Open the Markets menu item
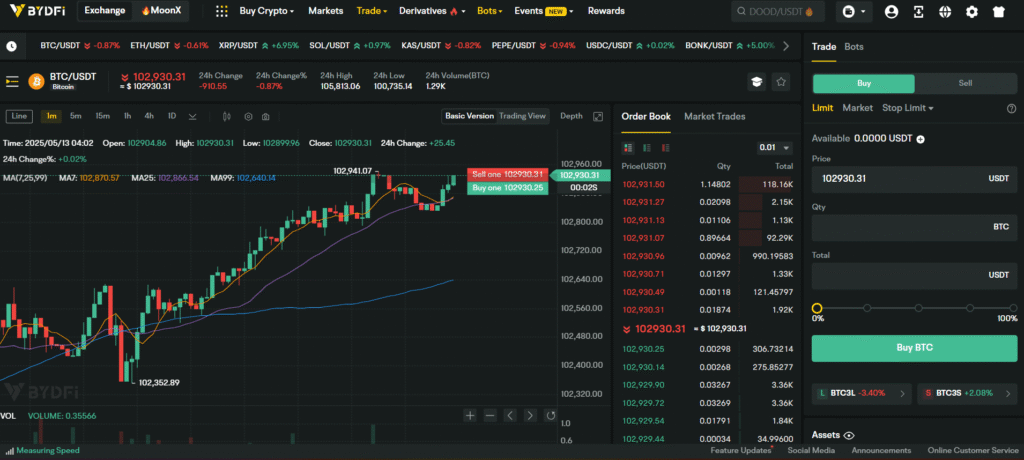1024x460 pixels. [325, 11]
